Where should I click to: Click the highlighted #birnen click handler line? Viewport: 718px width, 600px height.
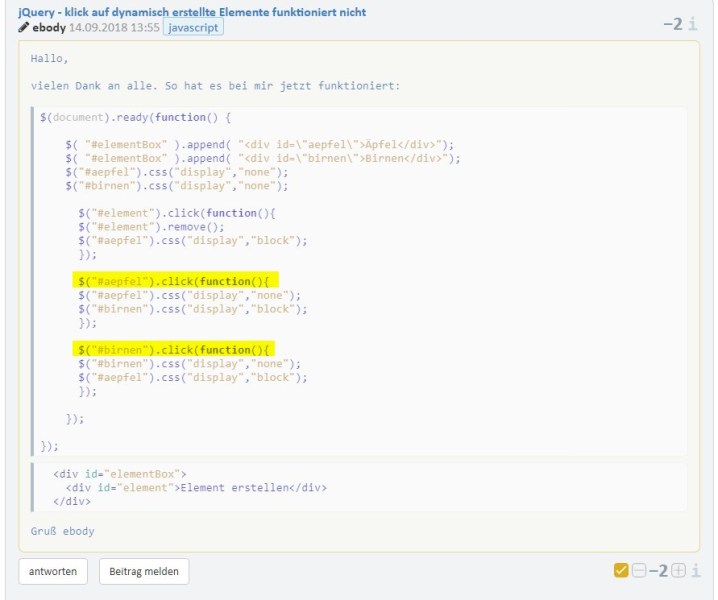[176, 350]
